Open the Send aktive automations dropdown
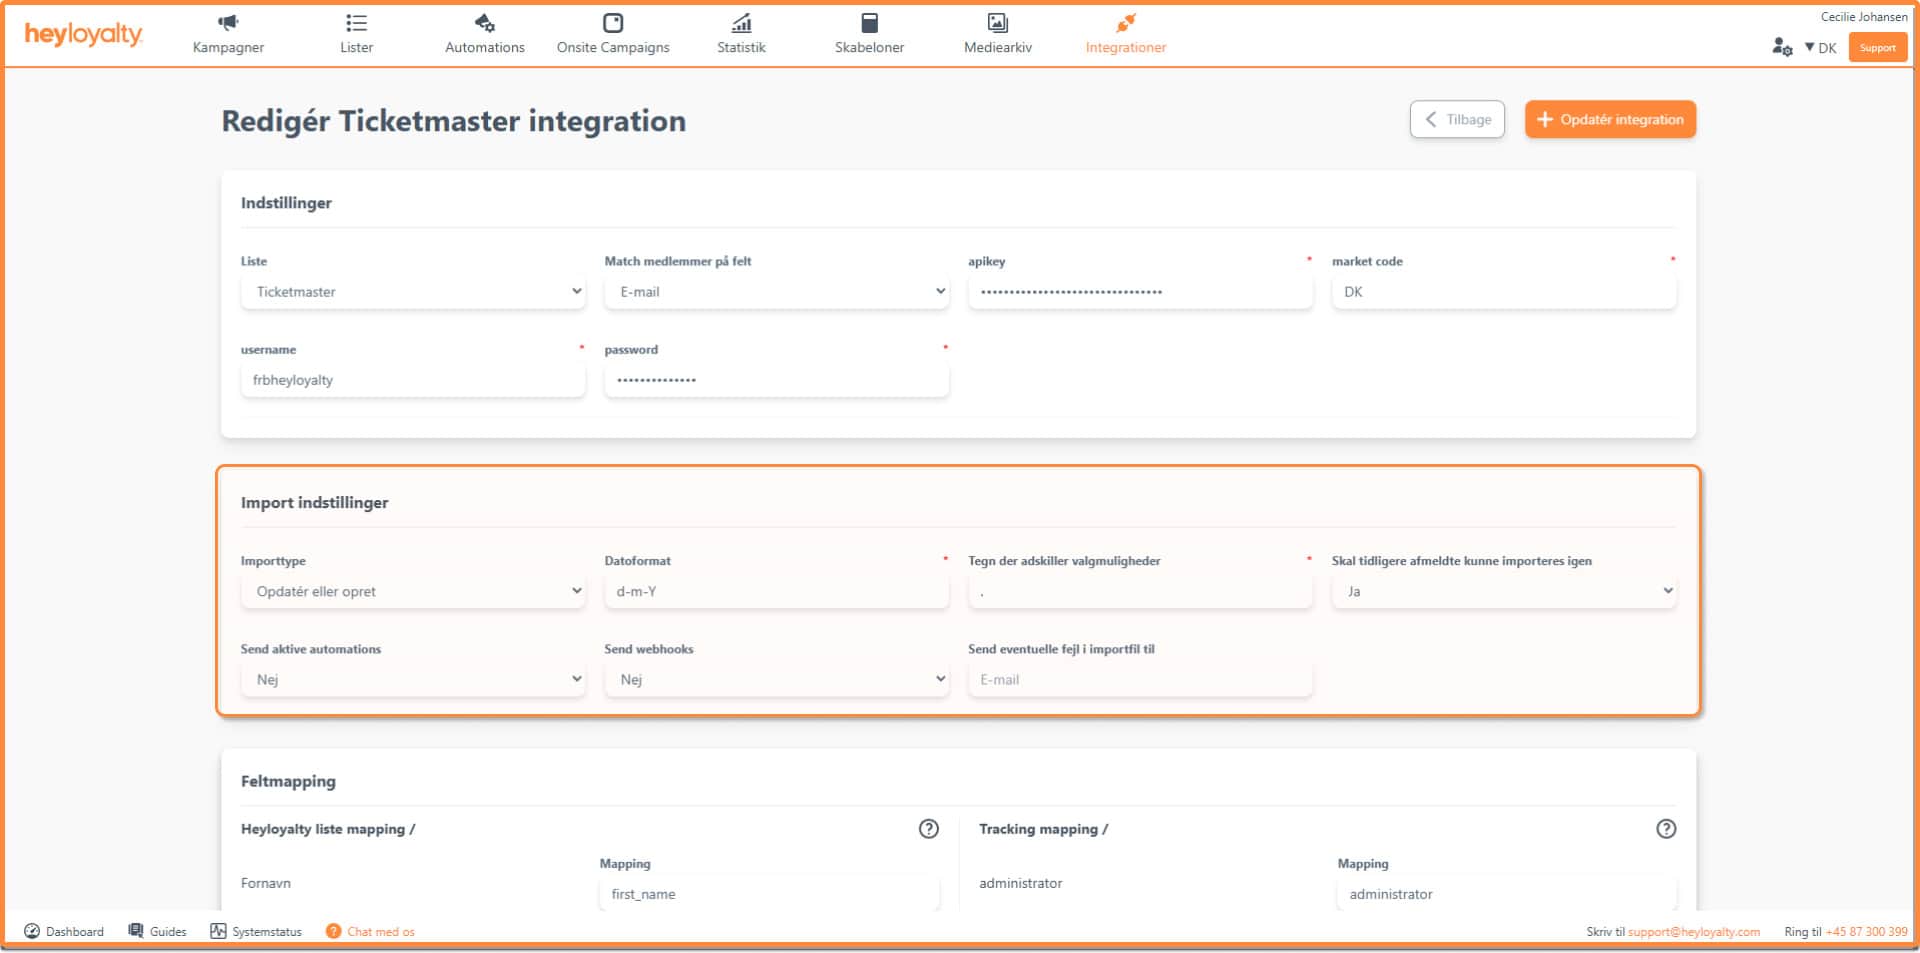 click(x=412, y=680)
